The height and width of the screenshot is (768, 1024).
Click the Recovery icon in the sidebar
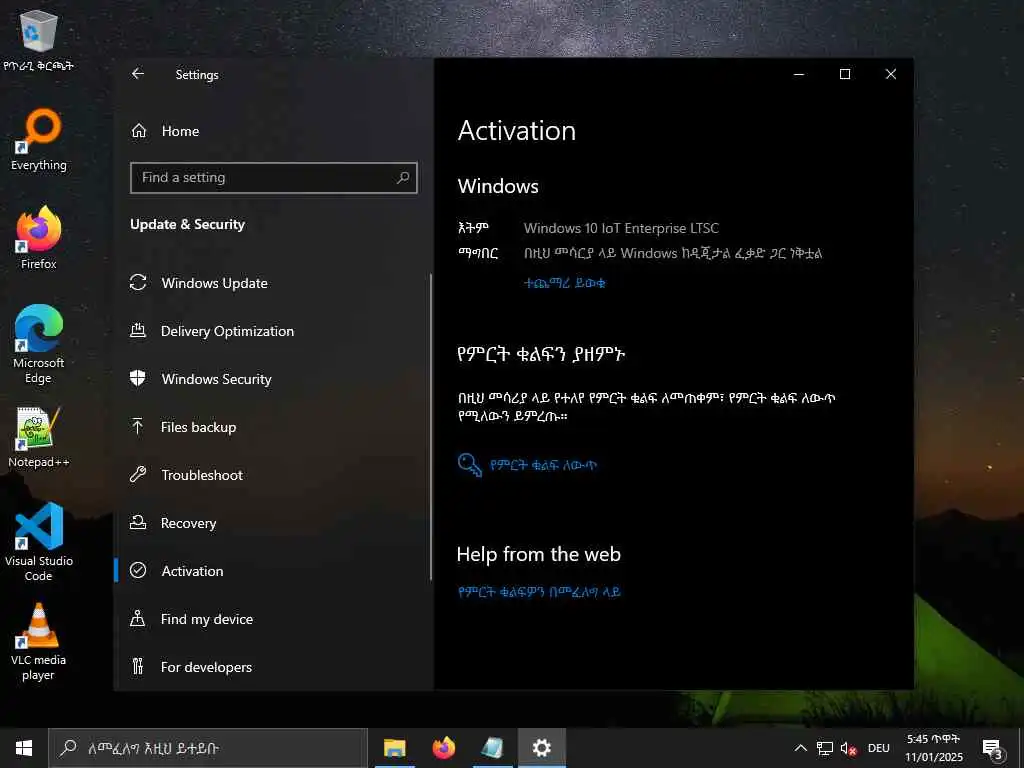138,522
